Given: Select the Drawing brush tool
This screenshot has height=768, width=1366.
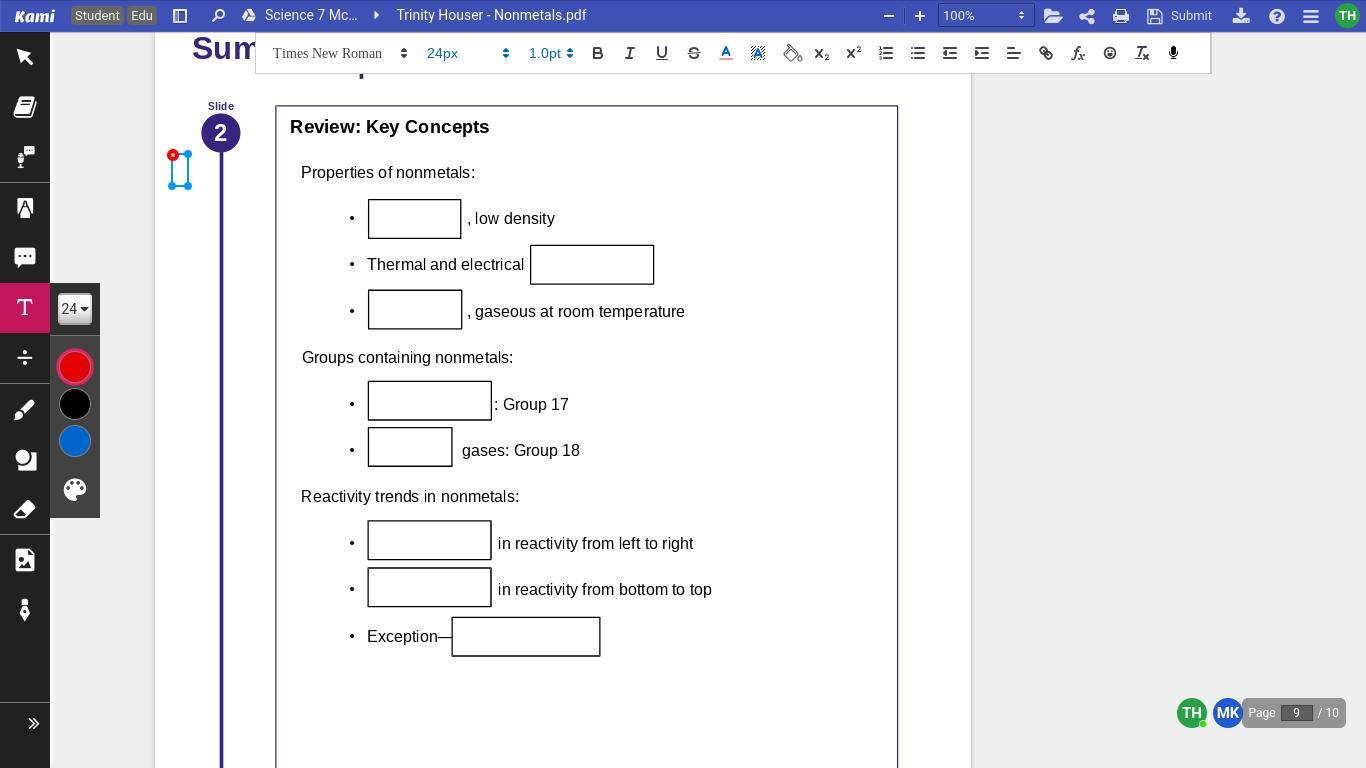Looking at the screenshot, I should [25, 409].
